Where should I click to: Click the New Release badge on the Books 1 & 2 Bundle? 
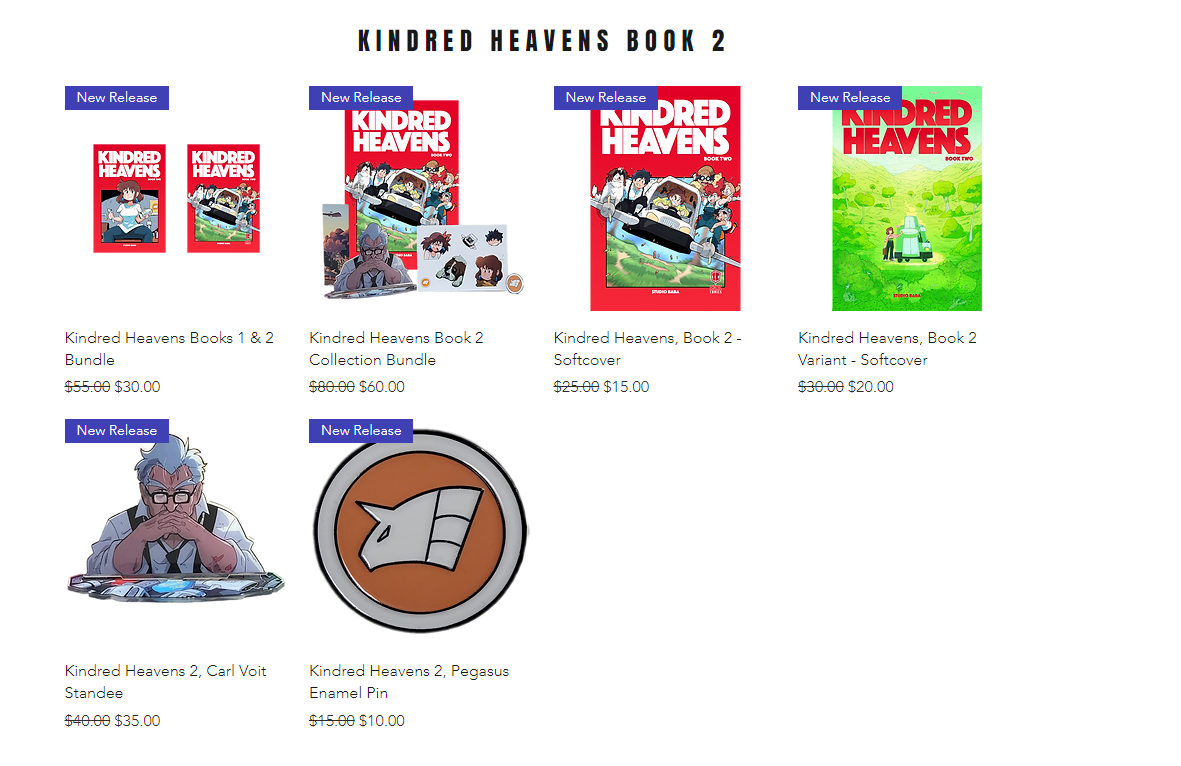click(117, 98)
